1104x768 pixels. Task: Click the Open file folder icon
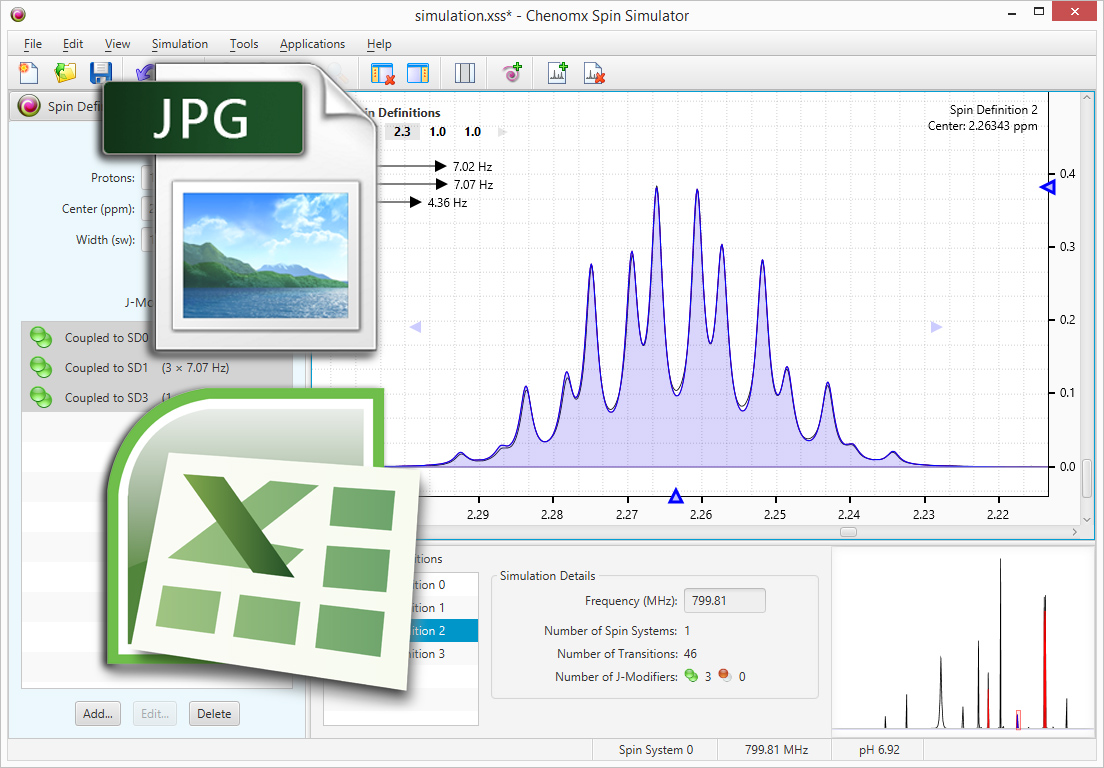65,73
